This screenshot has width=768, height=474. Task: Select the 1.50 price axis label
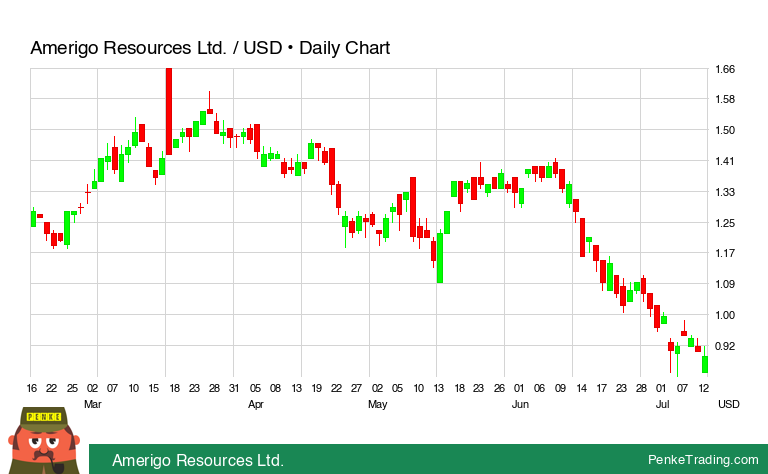725,130
